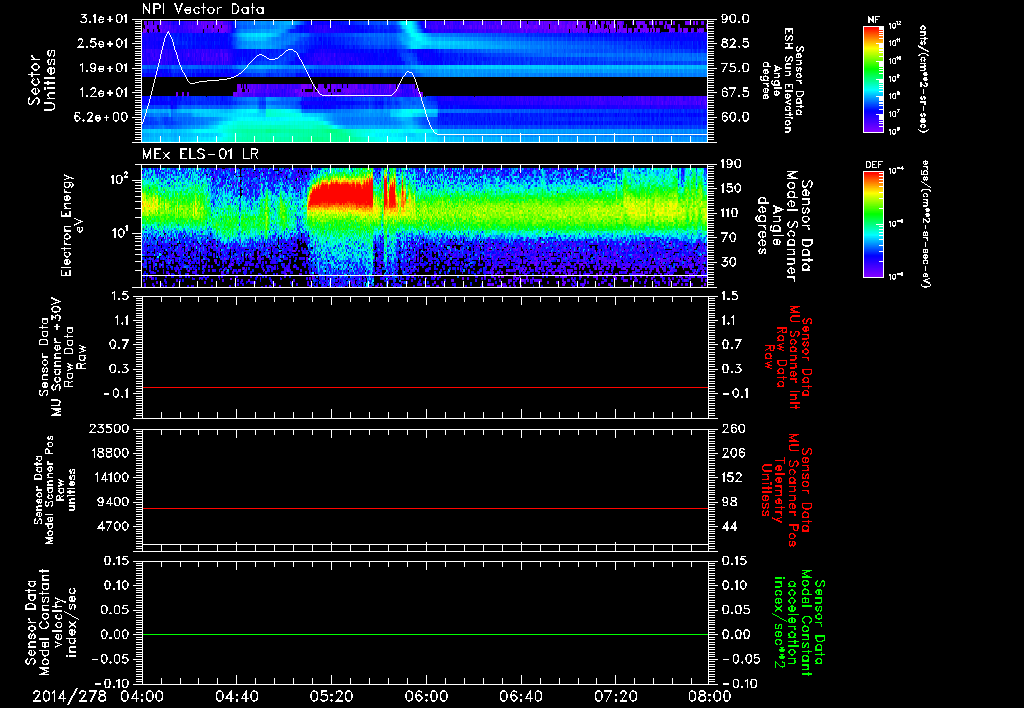Click the green constant velocity line
Viewport: 1024px width, 708px height.
[425, 634]
